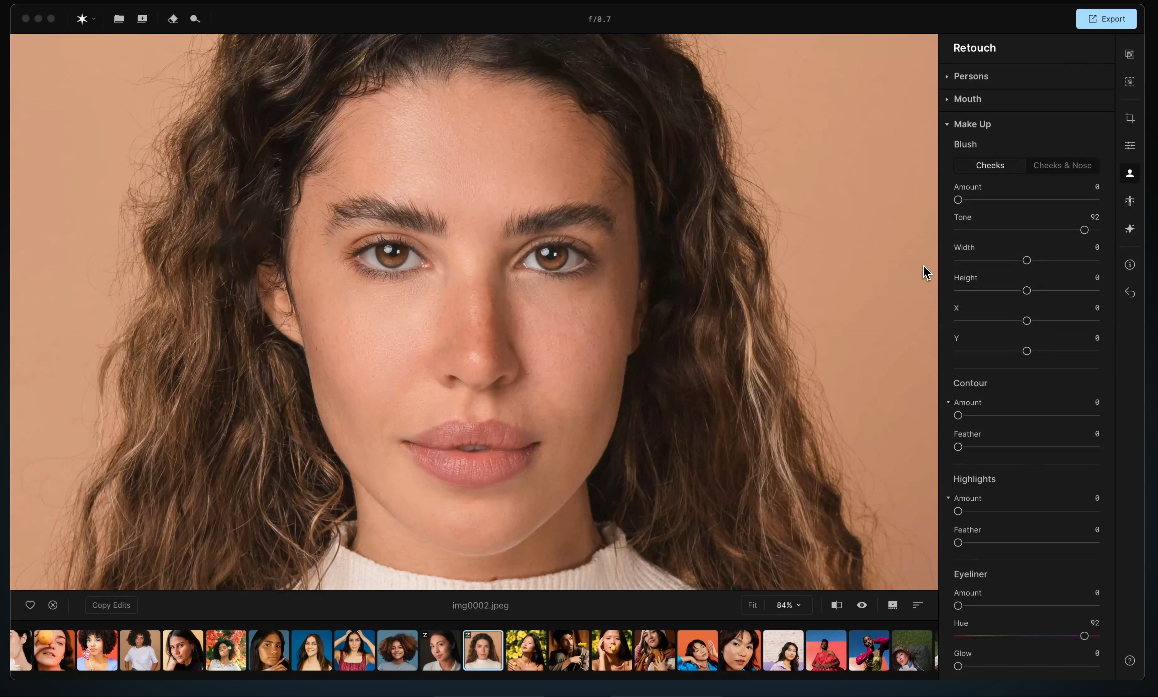Open the Adjustments sliders panel icon
Viewport: 1158px width, 697px height.
coord(1130,146)
